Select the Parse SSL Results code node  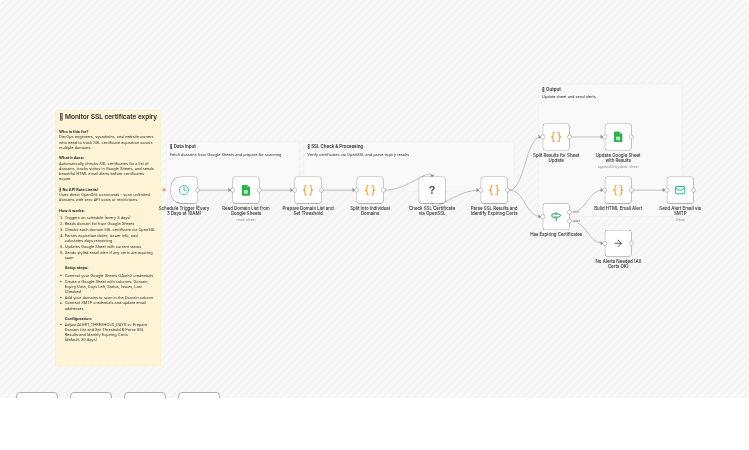click(494, 190)
